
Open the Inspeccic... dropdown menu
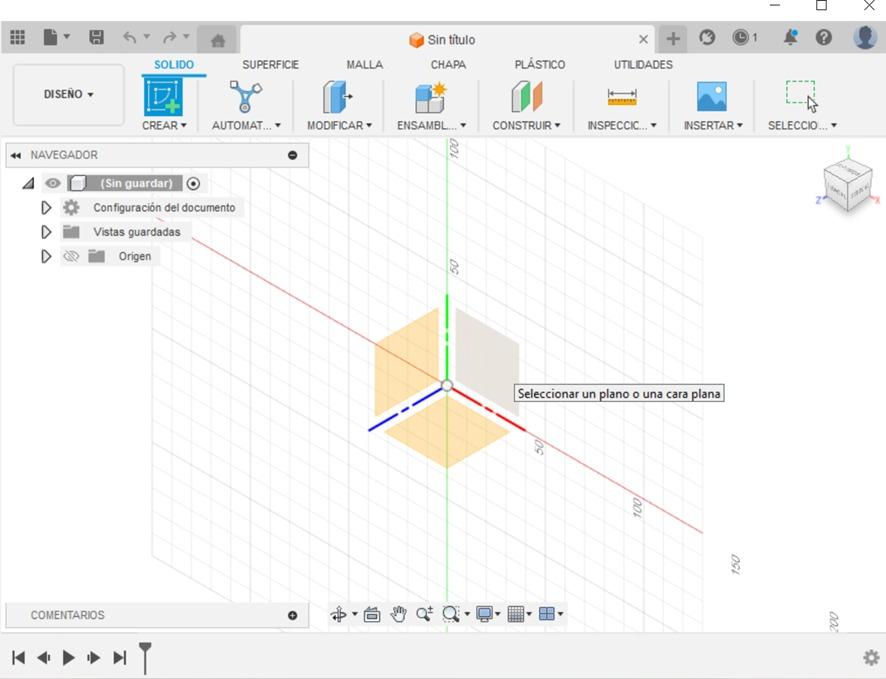point(622,125)
